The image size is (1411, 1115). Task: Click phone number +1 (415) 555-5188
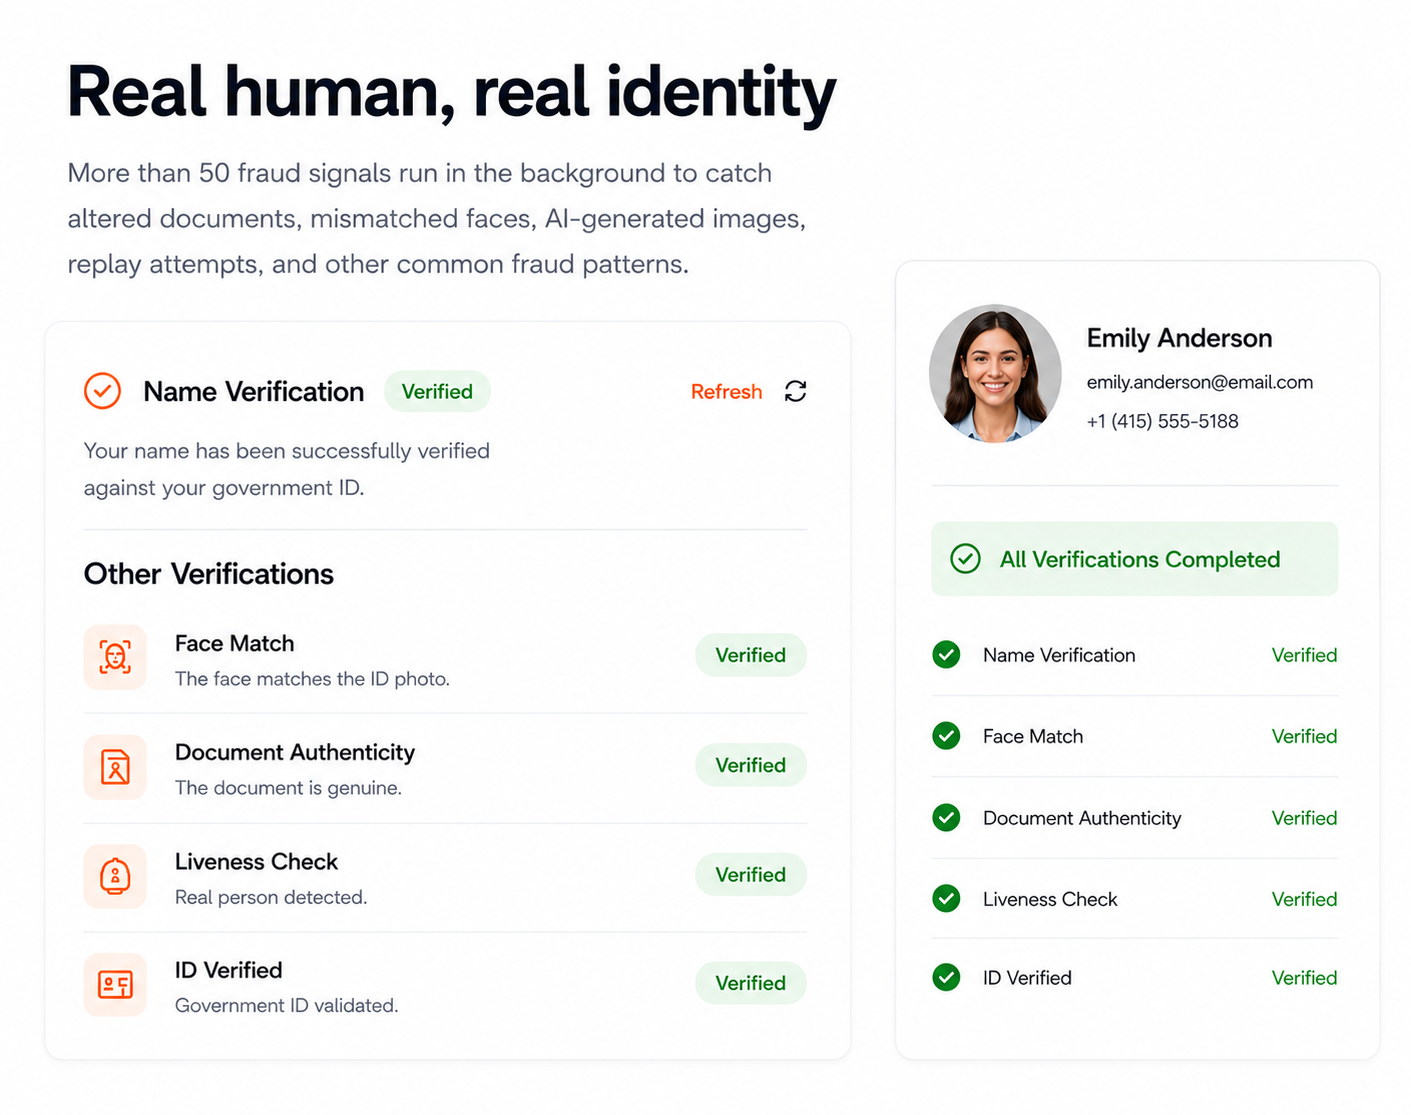(x=1162, y=421)
